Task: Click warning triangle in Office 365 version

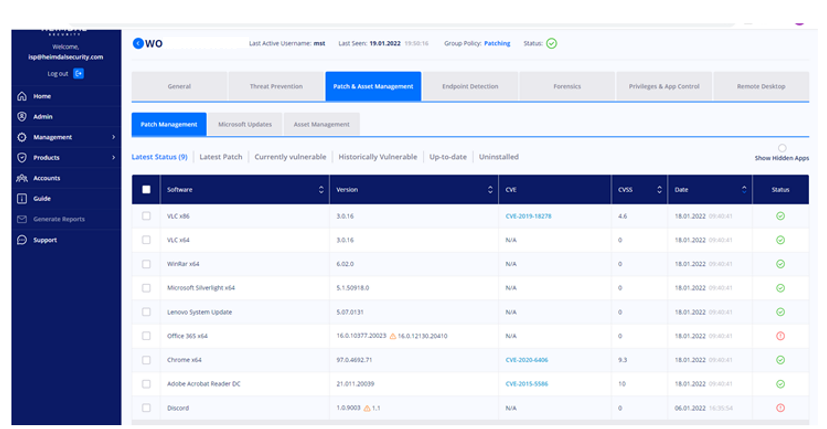Action: 392,336
